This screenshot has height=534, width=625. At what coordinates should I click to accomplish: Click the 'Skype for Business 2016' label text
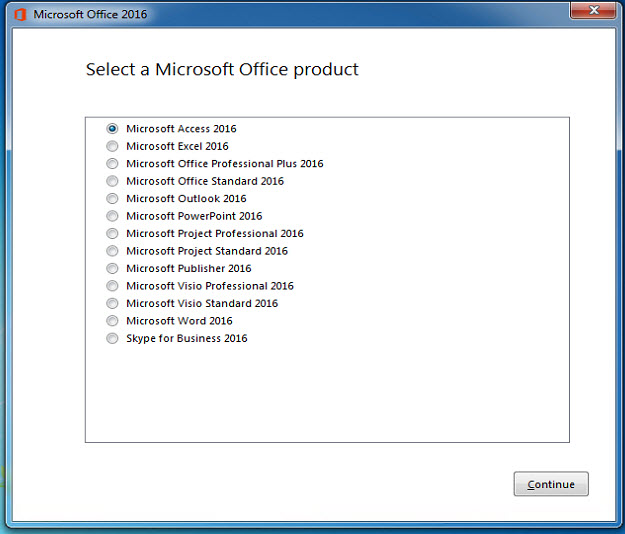[x=187, y=338]
